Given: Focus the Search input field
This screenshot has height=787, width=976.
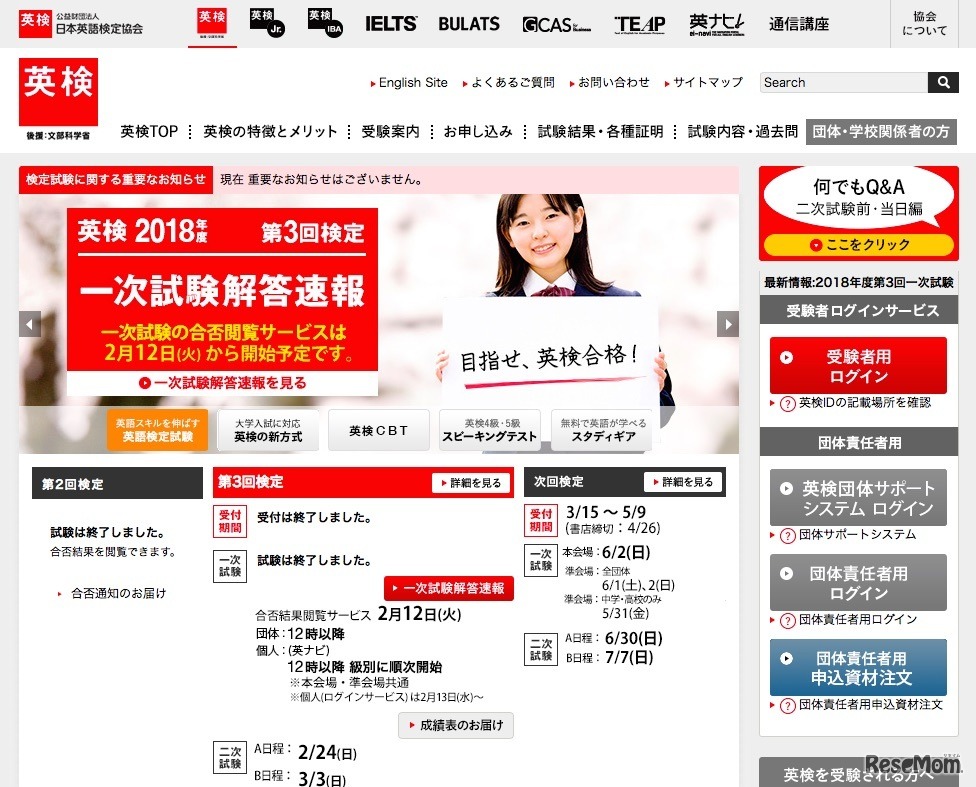Looking at the screenshot, I should click(x=843, y=82).
